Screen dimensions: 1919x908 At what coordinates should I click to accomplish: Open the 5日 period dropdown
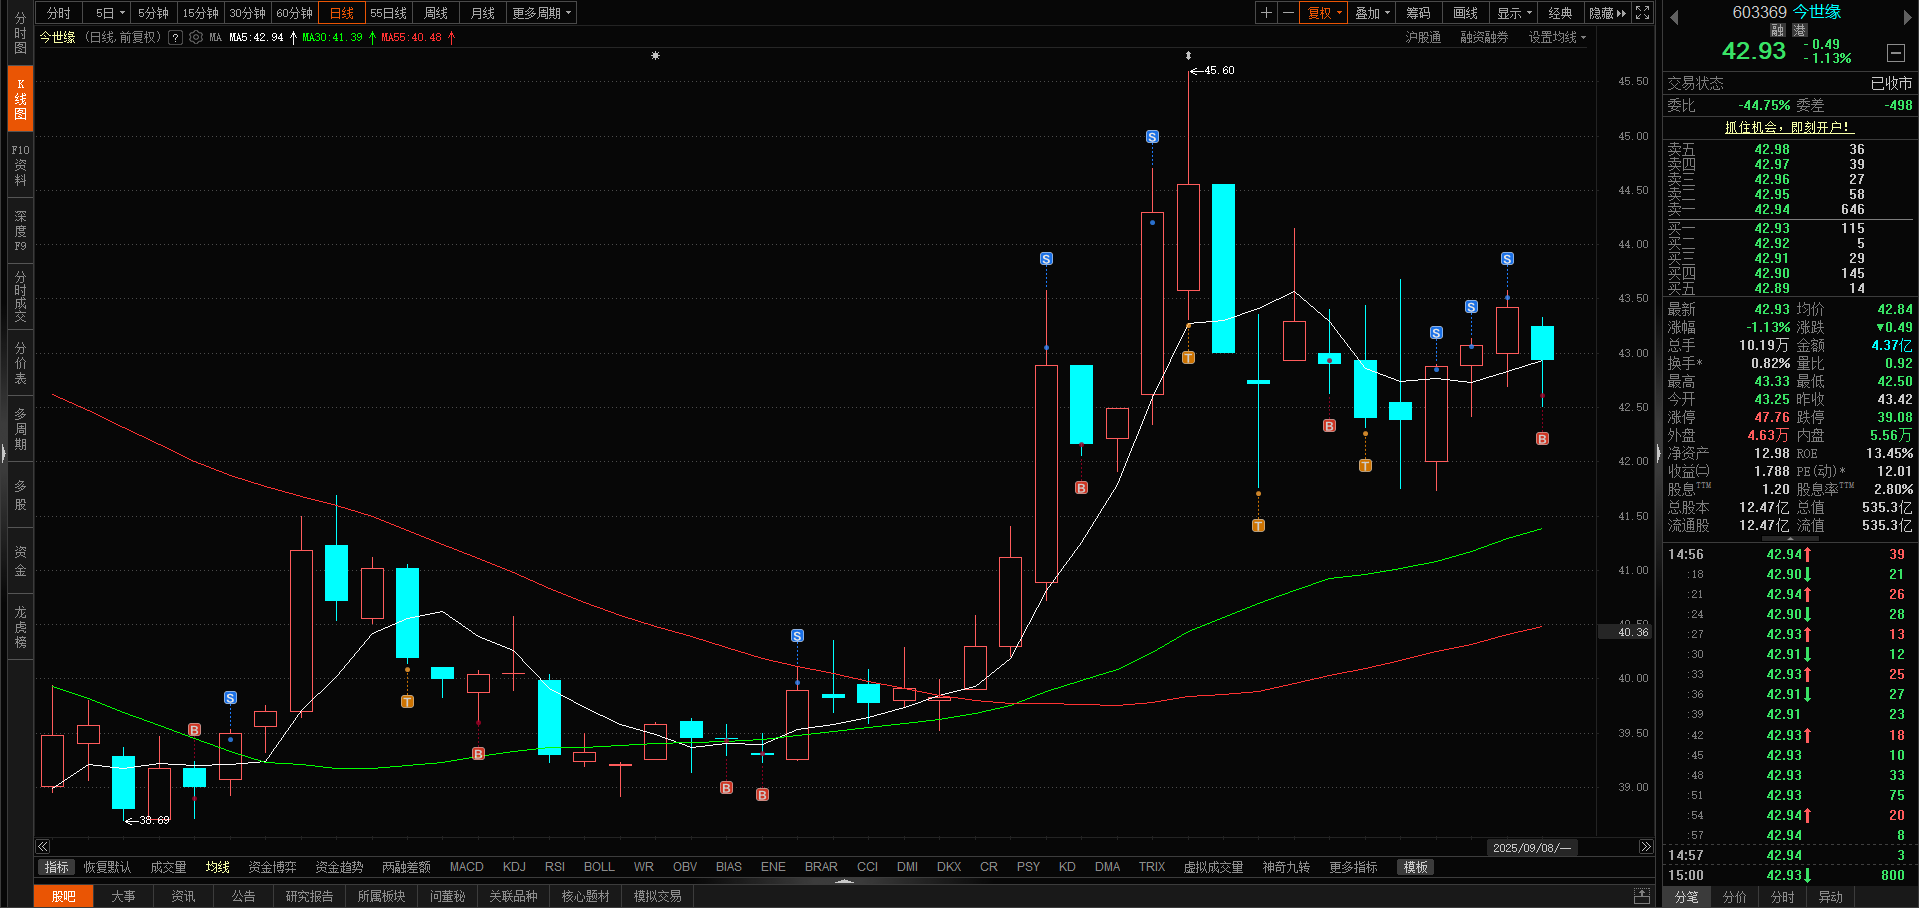(109, 13)
